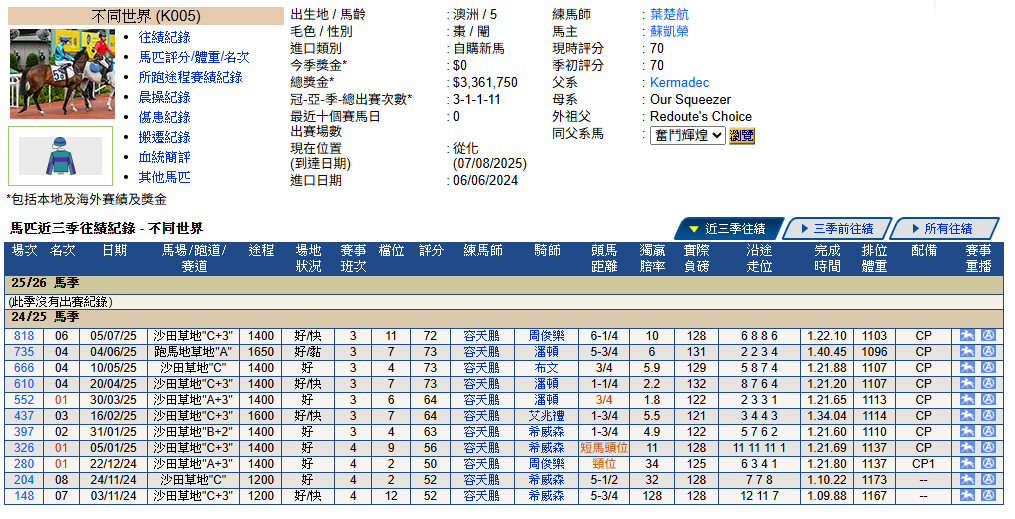Open 晨操紀錄 link in sidebar list
Image resolution: width=1015 pixels, height=519 pixels.
click(164, 97)
